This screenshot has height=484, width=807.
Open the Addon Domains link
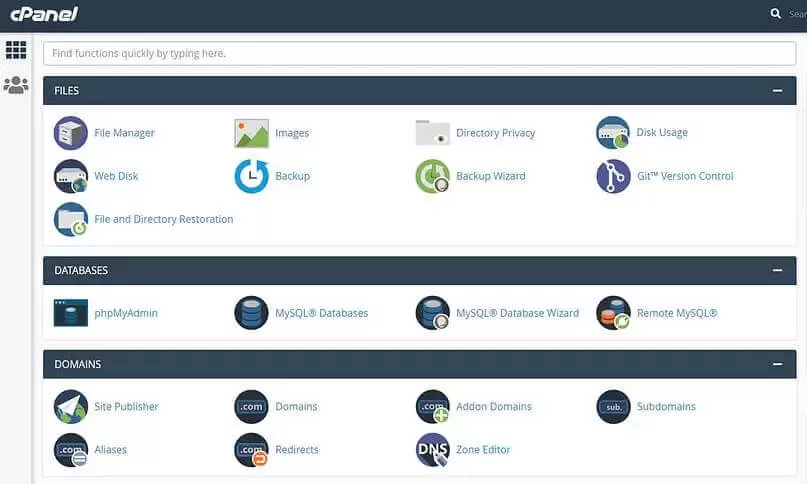tap(494, 407)
